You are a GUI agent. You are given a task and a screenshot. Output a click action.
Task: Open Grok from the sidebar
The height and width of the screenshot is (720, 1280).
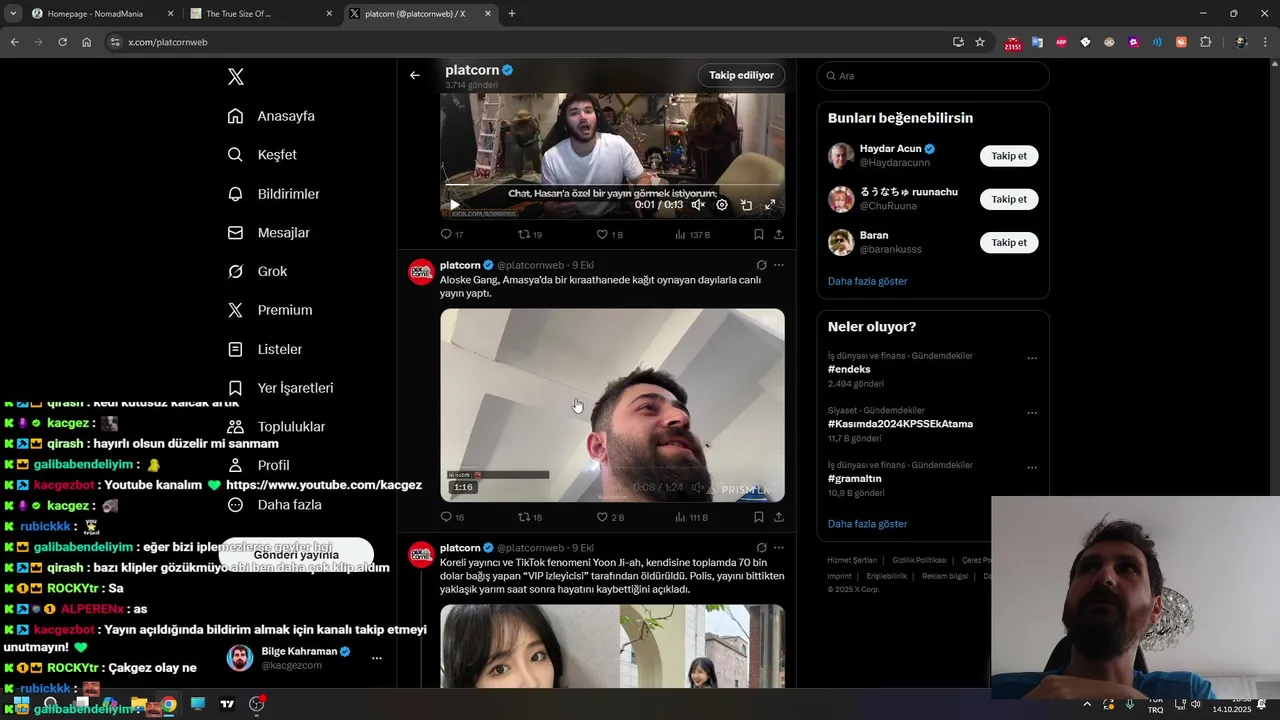[257, 271]
